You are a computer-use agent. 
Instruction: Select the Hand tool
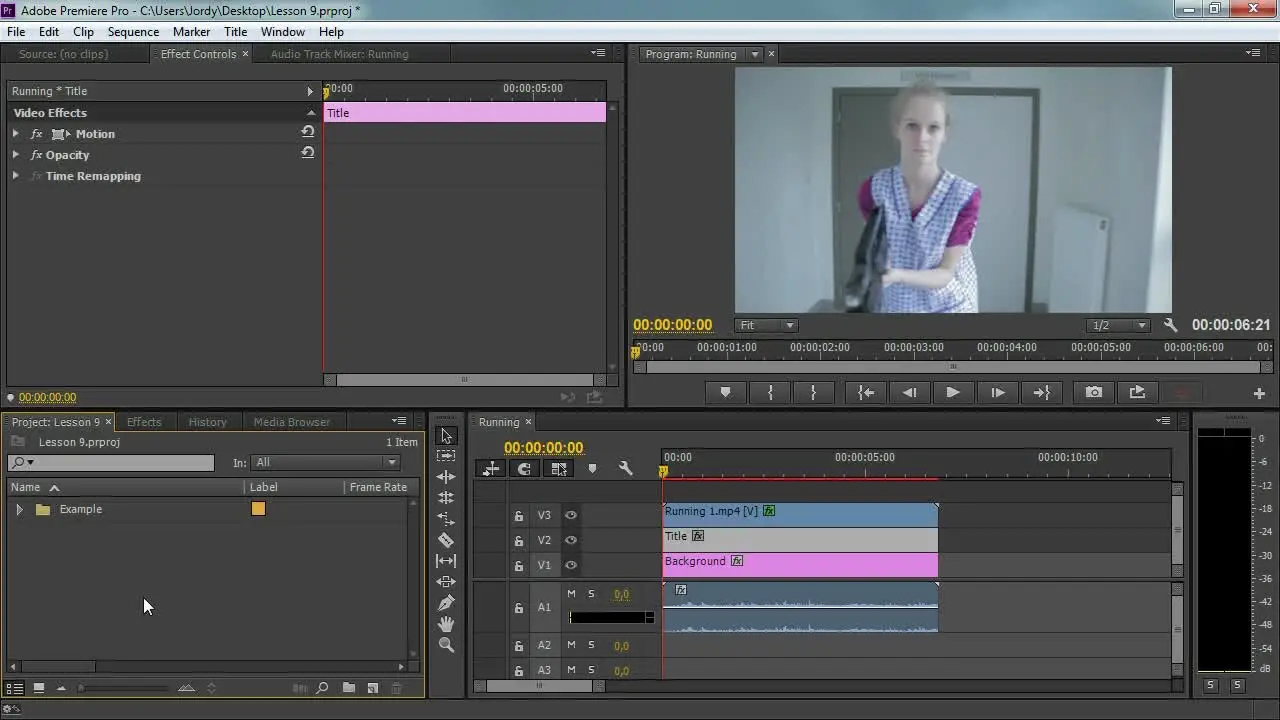click(x=446, y=624)
